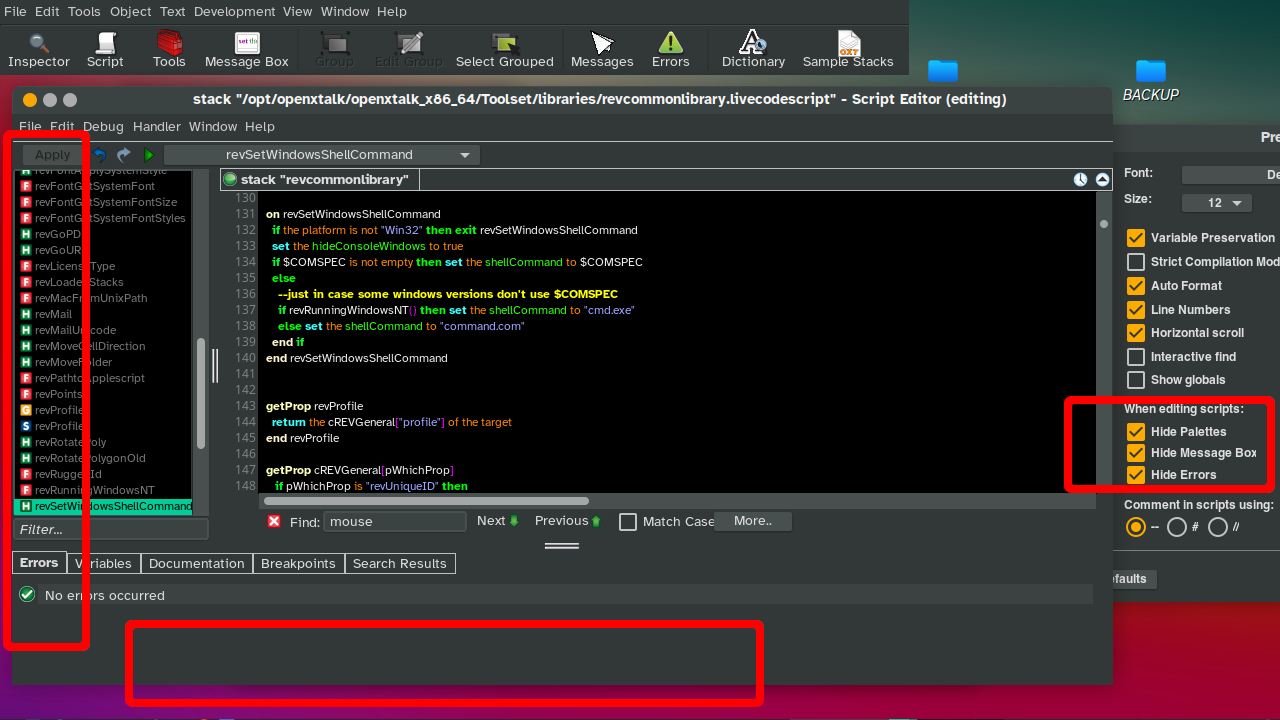Click the Filter field under handler list
Screen dimensions: 1280x720
click(111, 529)
